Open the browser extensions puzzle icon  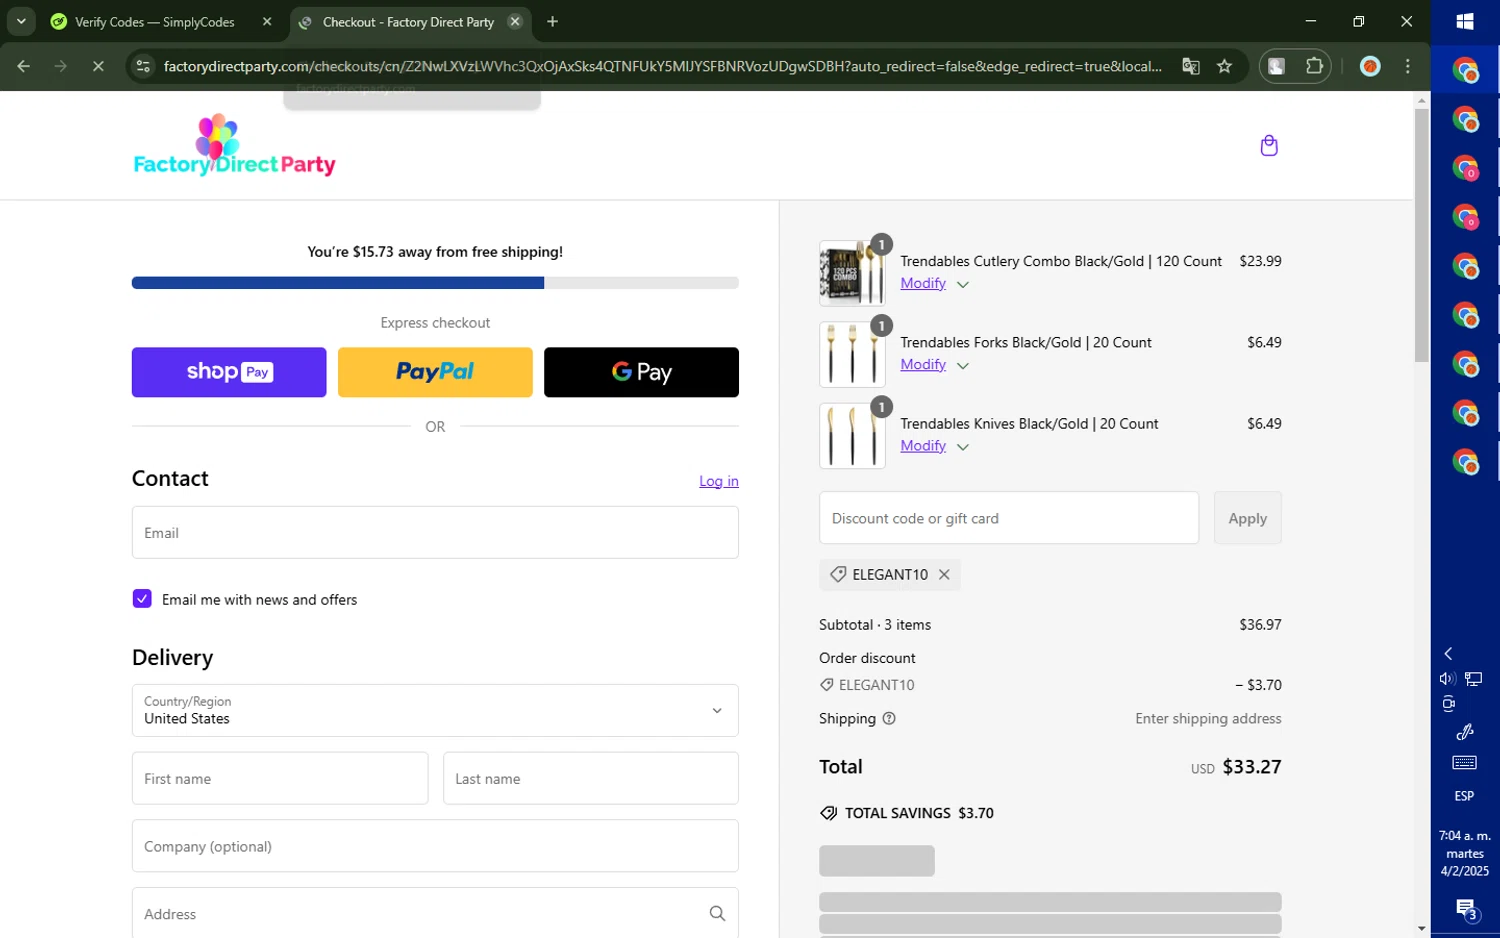point(1314,66)
